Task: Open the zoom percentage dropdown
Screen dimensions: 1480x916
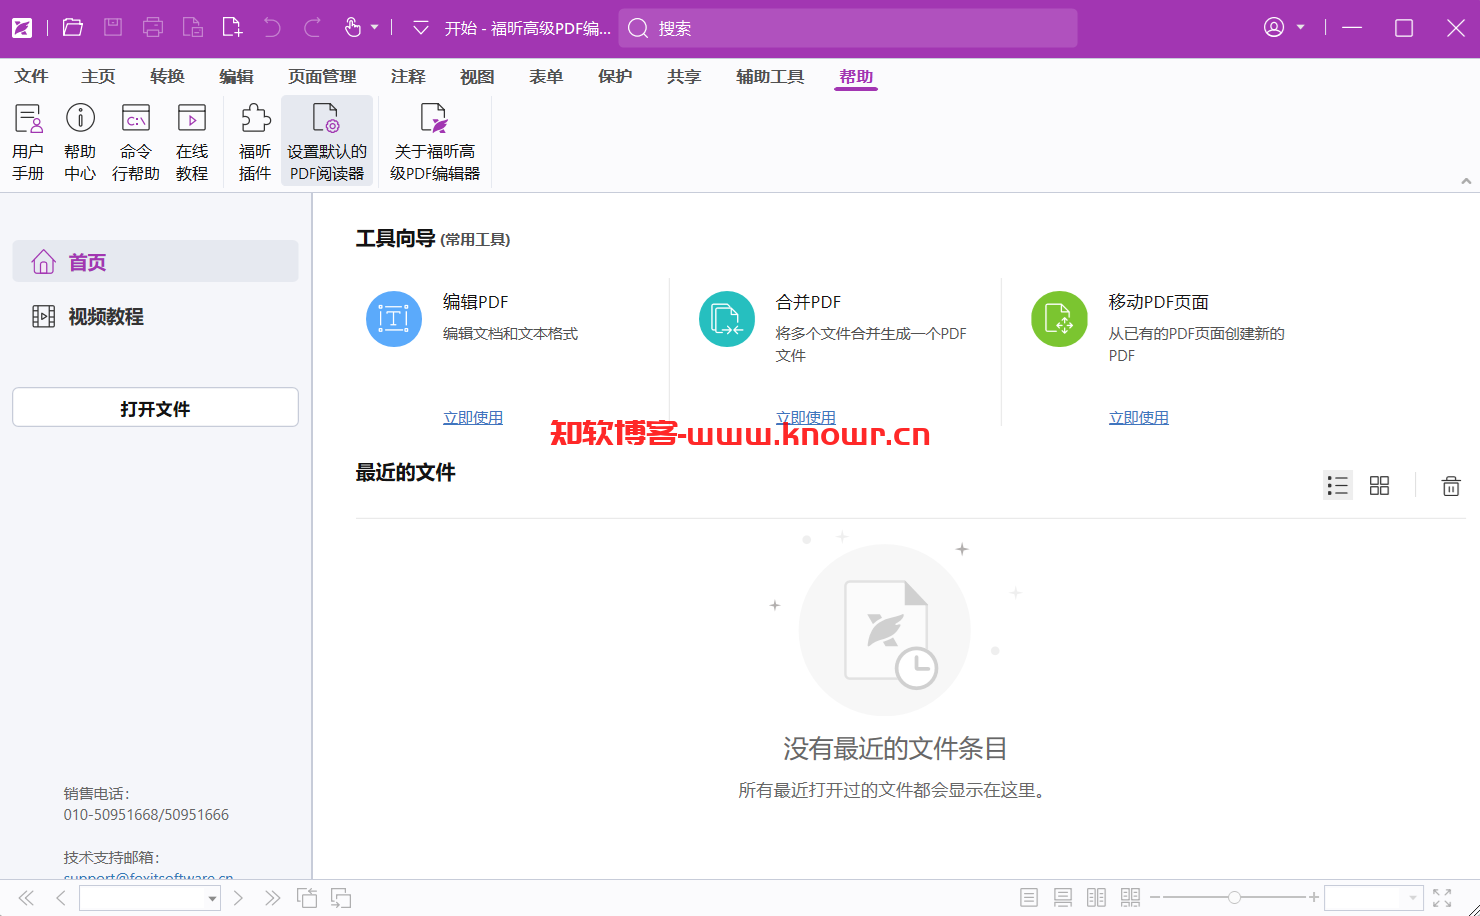Action: click(1413, 898)
